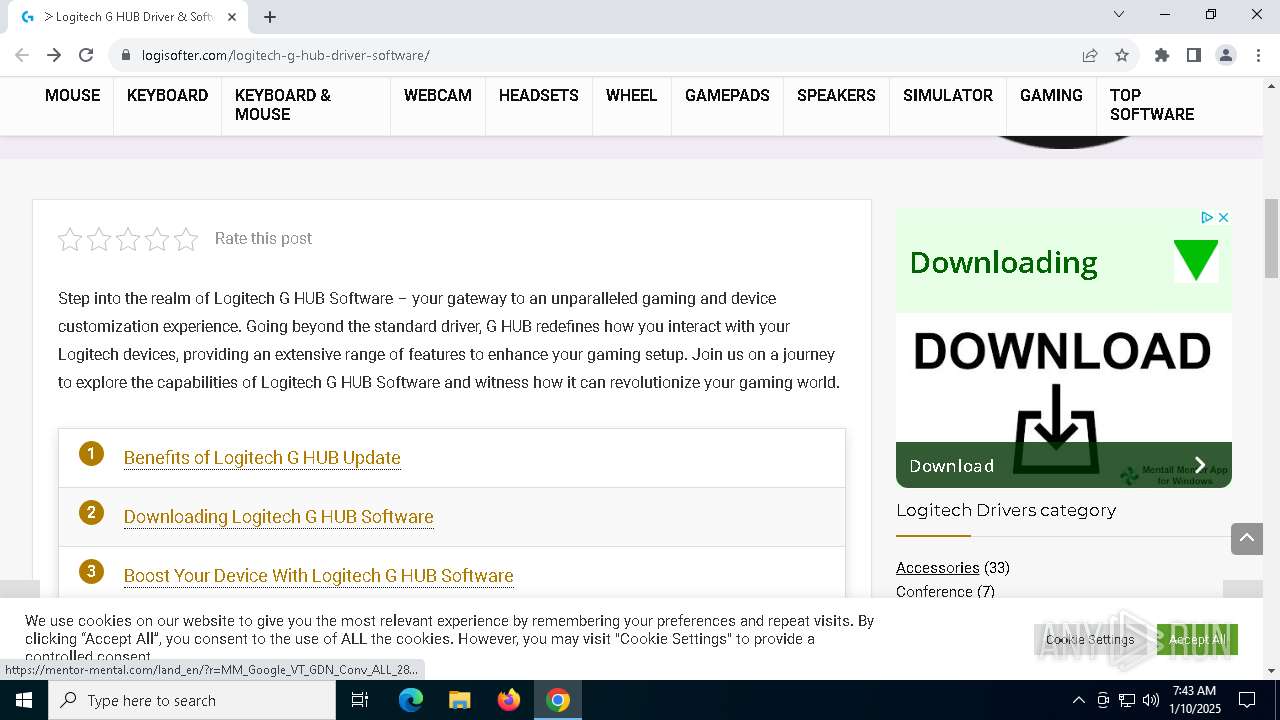Click the green Downloading arrow in ad
The height and width of the screenshot is (720, 1280).
[x=1195, y=261]
